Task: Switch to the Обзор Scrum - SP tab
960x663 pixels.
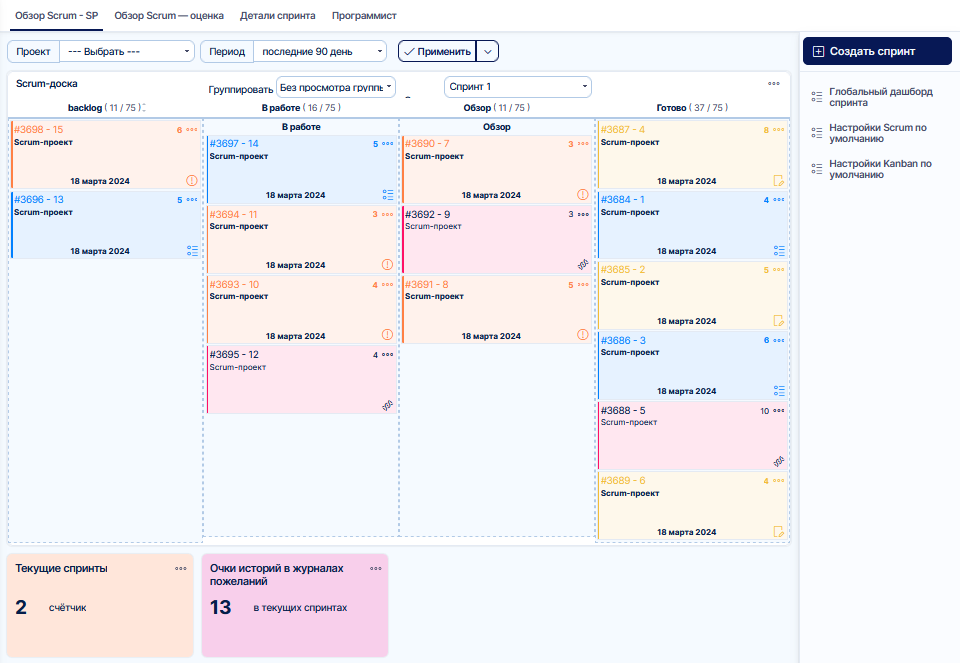Action: [x=56, y=15]
